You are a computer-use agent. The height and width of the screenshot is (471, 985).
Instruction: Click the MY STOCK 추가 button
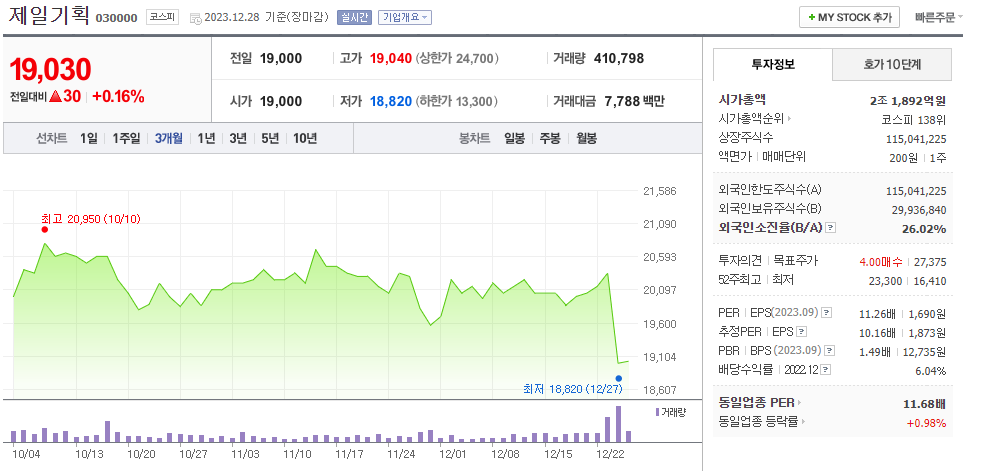[x=849, y=18]
